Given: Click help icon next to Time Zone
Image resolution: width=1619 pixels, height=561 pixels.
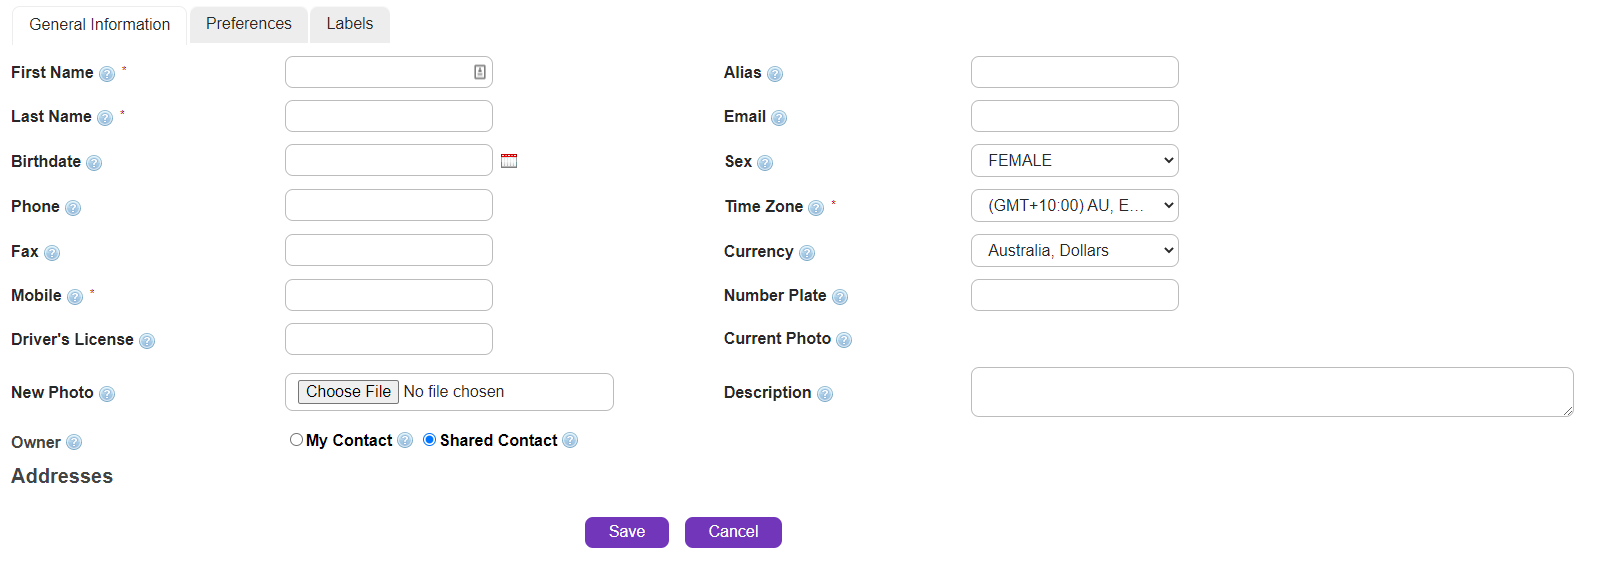Looking at the screenshot, I should point(816,208).
